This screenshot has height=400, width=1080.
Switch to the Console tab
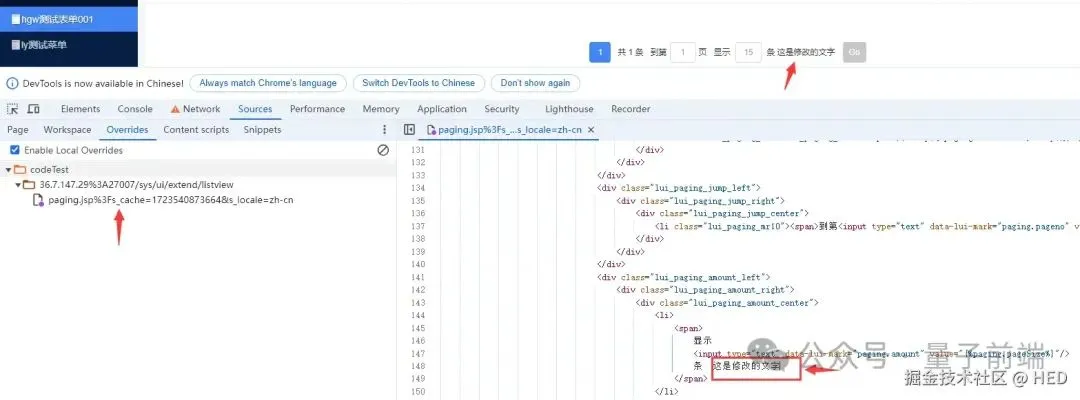click(x=135, y=109)
